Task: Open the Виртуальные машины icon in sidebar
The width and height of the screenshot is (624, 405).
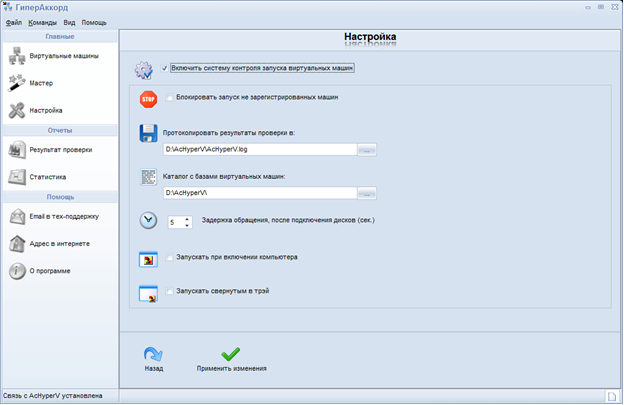Action: tap(17, 56)
